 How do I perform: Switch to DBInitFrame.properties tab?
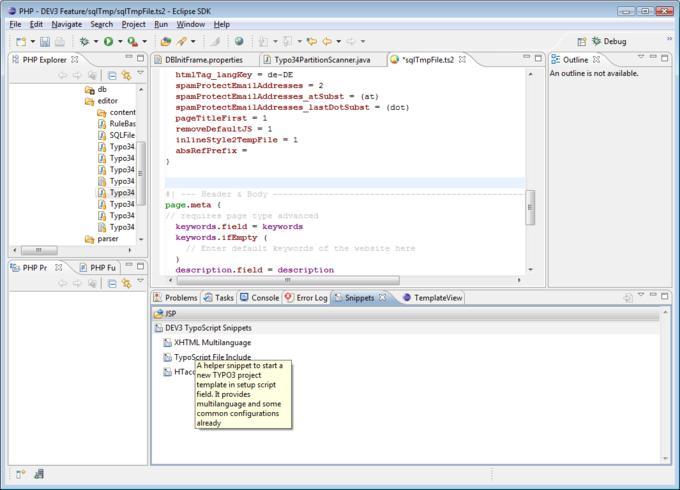[x=199, y=60]
